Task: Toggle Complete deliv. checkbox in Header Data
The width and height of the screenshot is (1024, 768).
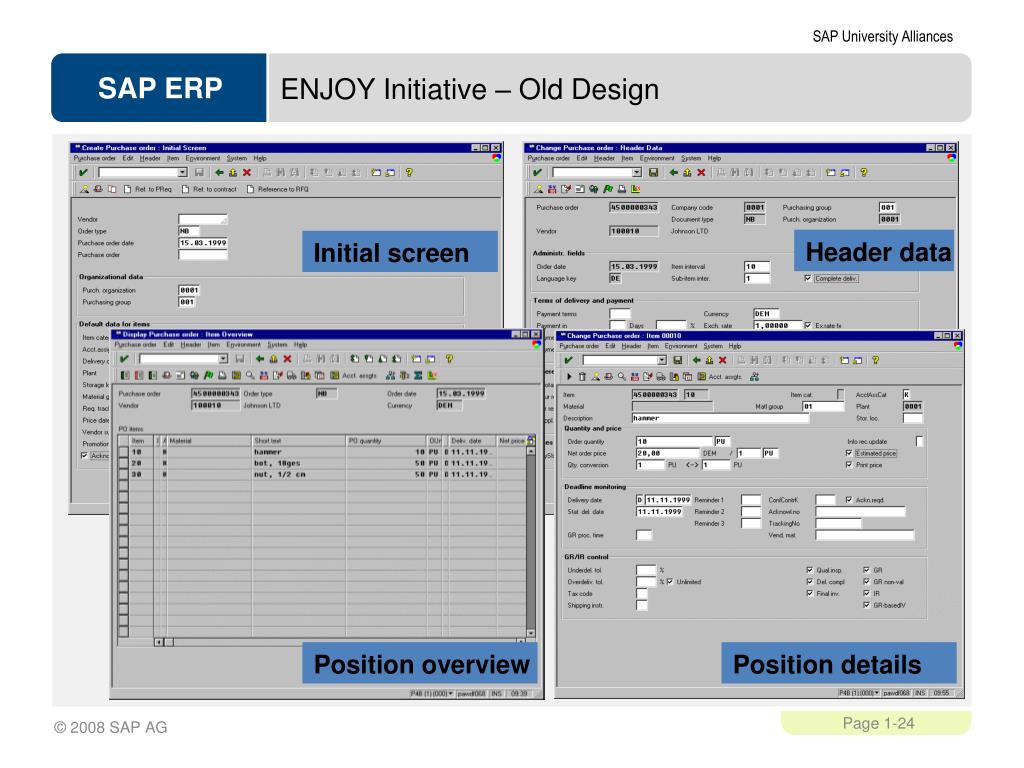Action: tap(808, 279)
